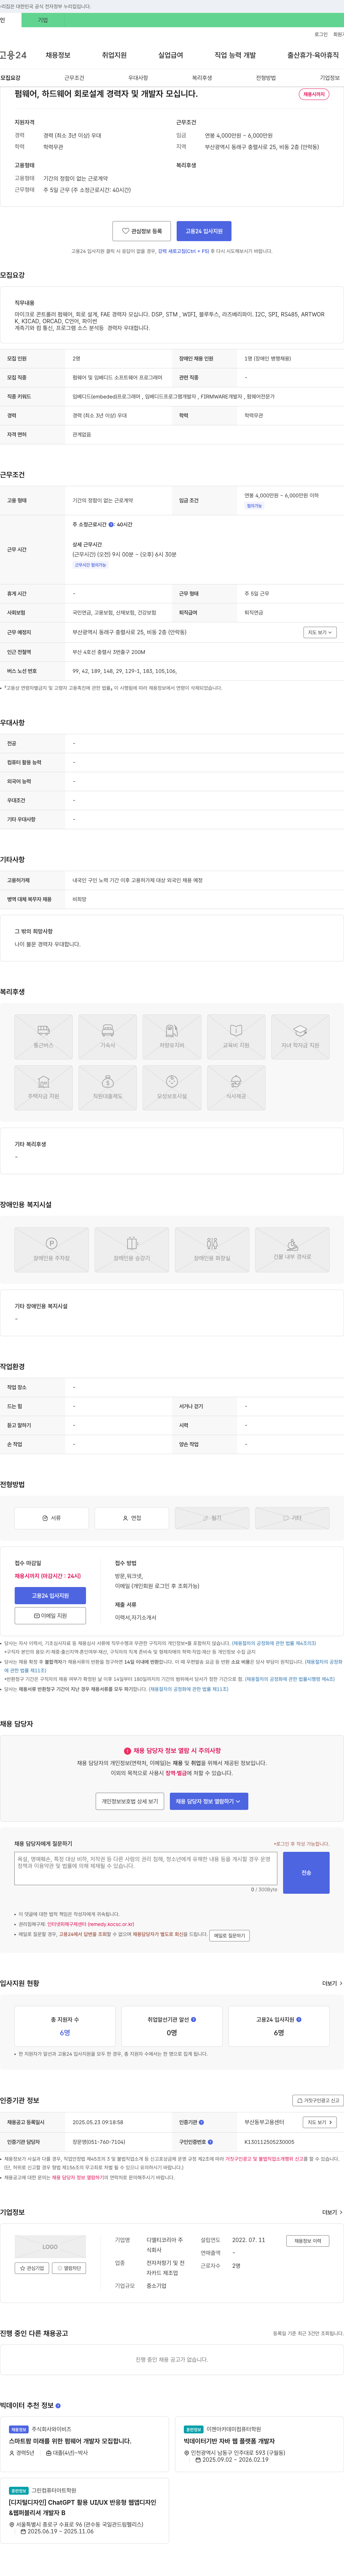Screen dimensions: 344x2576
Task: Open 개인정보보호법 상세 보기
Action: pyautogui.click(x=130, y=1801)
